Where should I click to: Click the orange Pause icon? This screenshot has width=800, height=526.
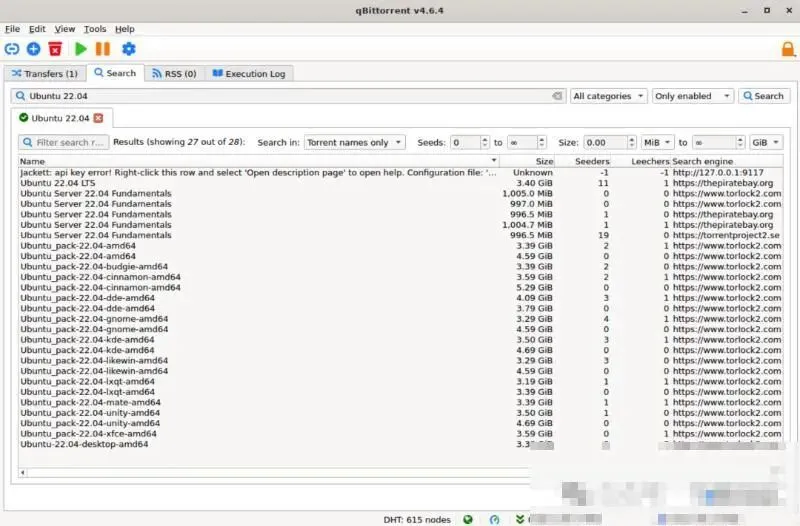point(103,49)
